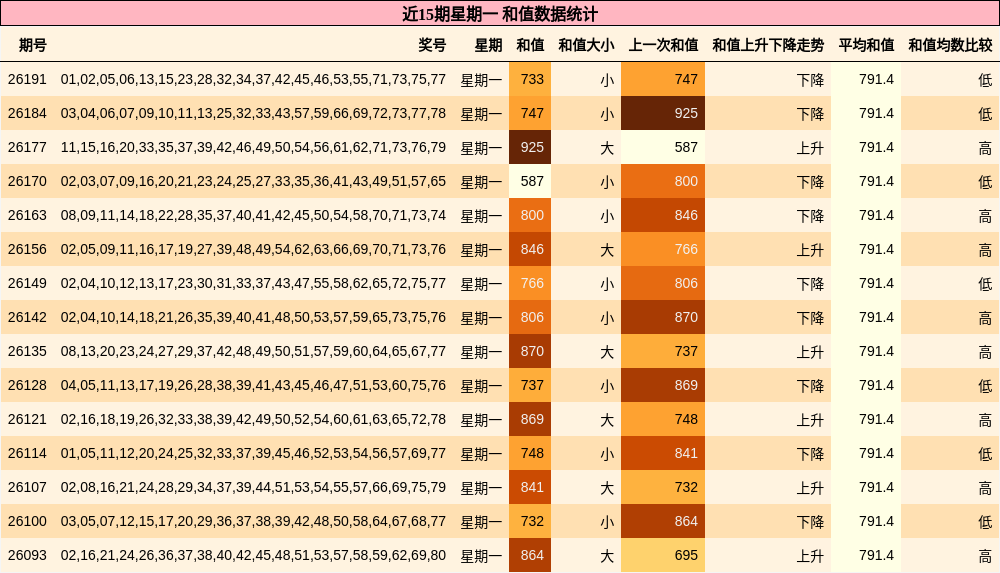This screenshot has height=573, width=1000.
Task: Select period number 26156
Action: pos(27,249)
